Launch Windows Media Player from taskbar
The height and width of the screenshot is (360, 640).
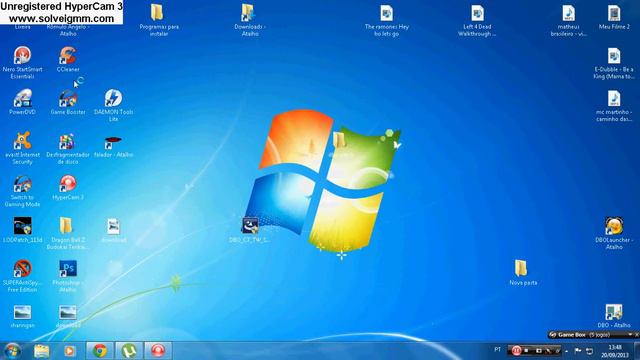tap(69, 351)
